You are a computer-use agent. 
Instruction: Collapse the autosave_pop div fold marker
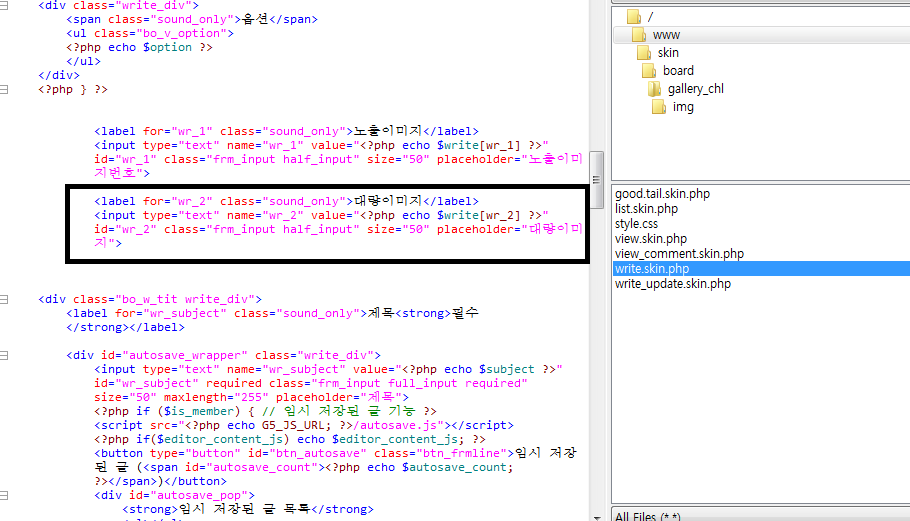coord(5,495)
